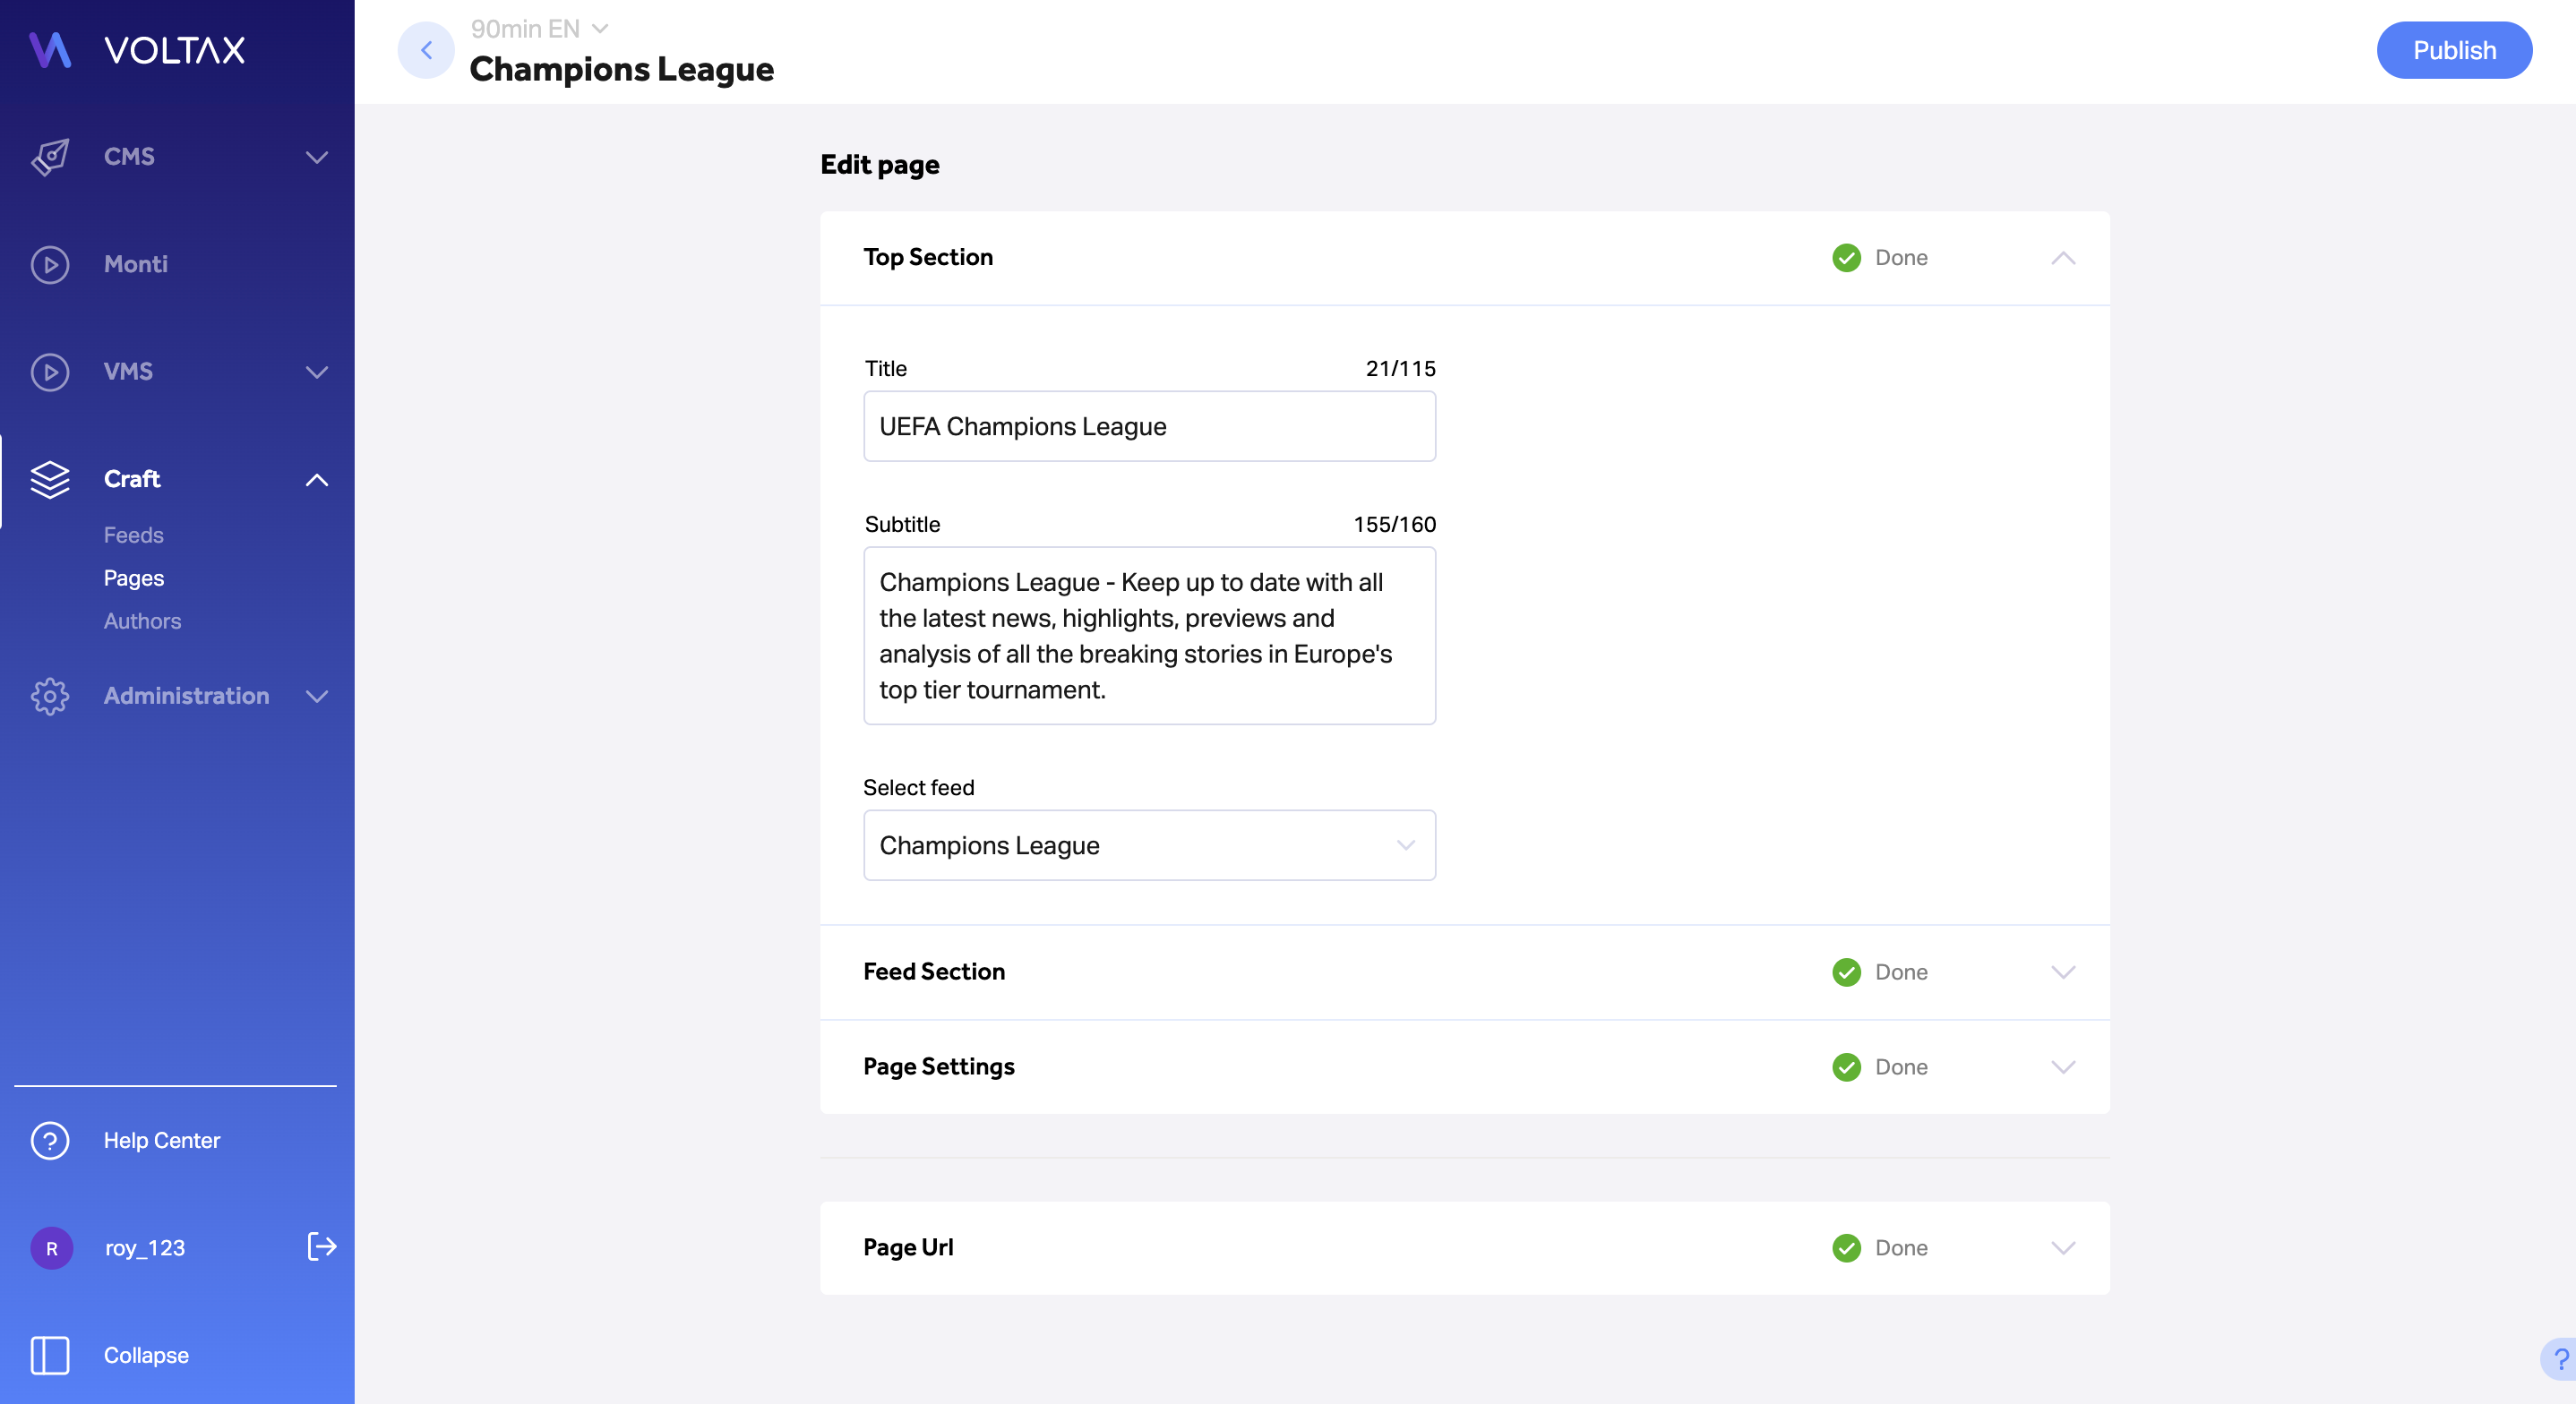Image resolution: width=2576 pixels, height=1404 pixels.
Task: Click the 21/115 title counter
Action: coord(1400,369)
